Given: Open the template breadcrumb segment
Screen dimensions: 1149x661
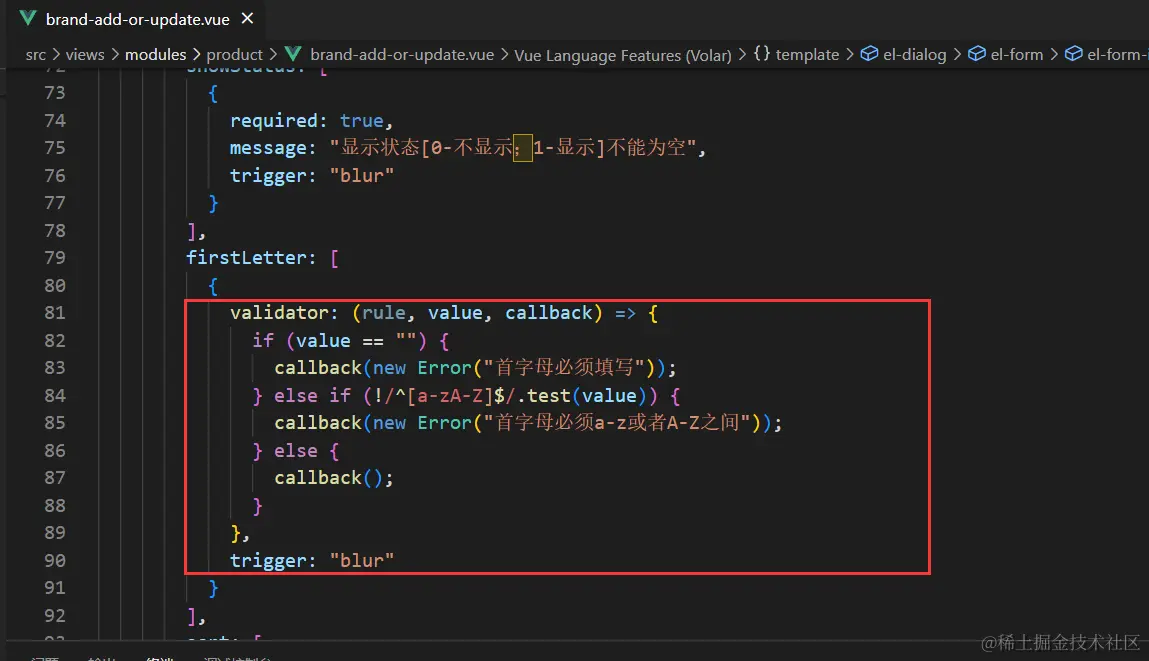Looking at the screenshot, I should click(x=807, y=55).
